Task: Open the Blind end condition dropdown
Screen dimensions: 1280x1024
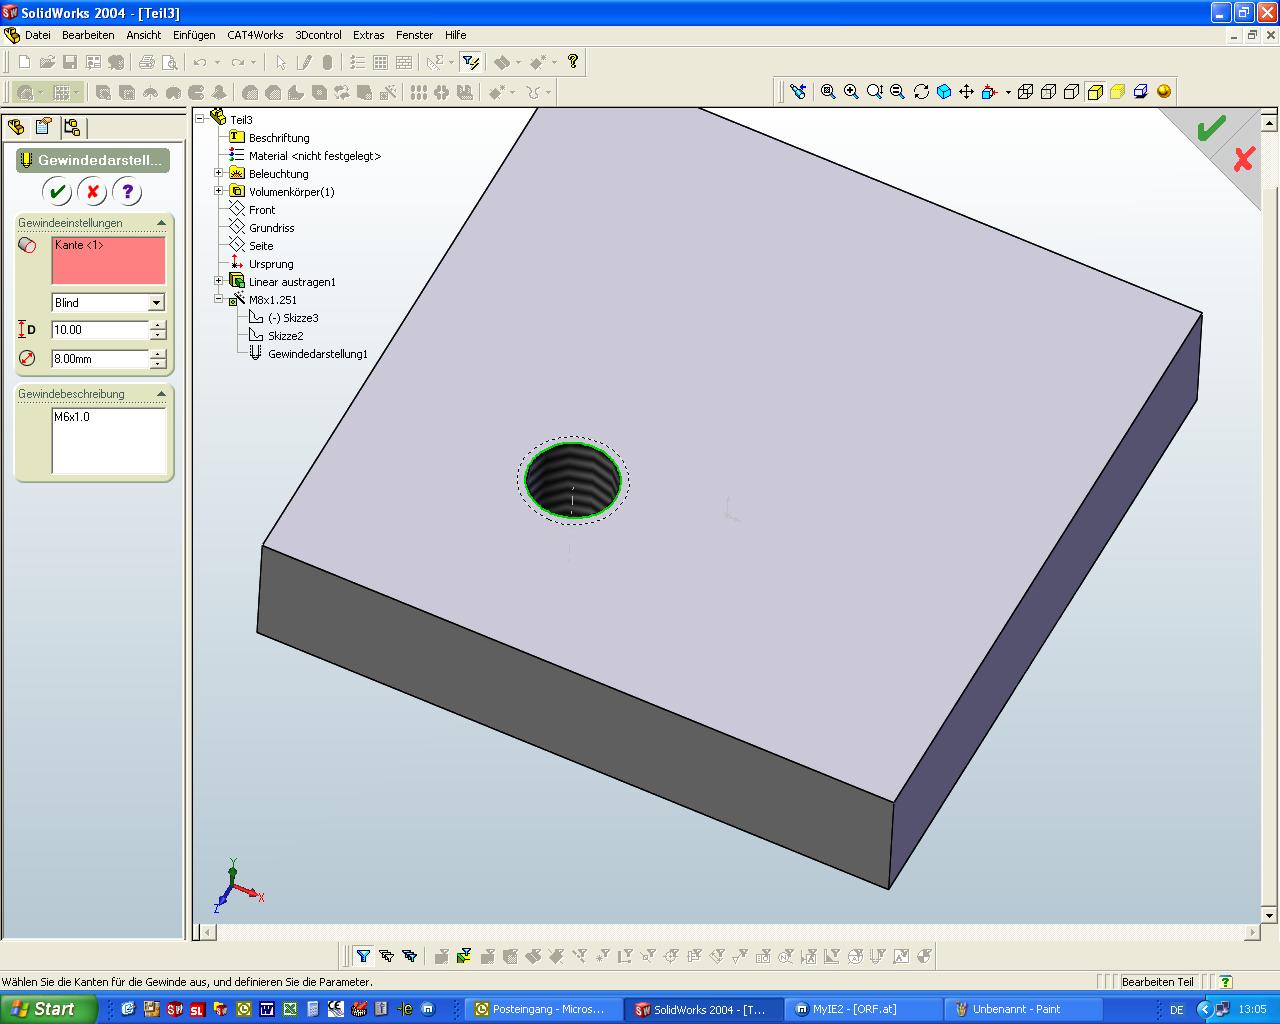Action: (x=156, y=303)
